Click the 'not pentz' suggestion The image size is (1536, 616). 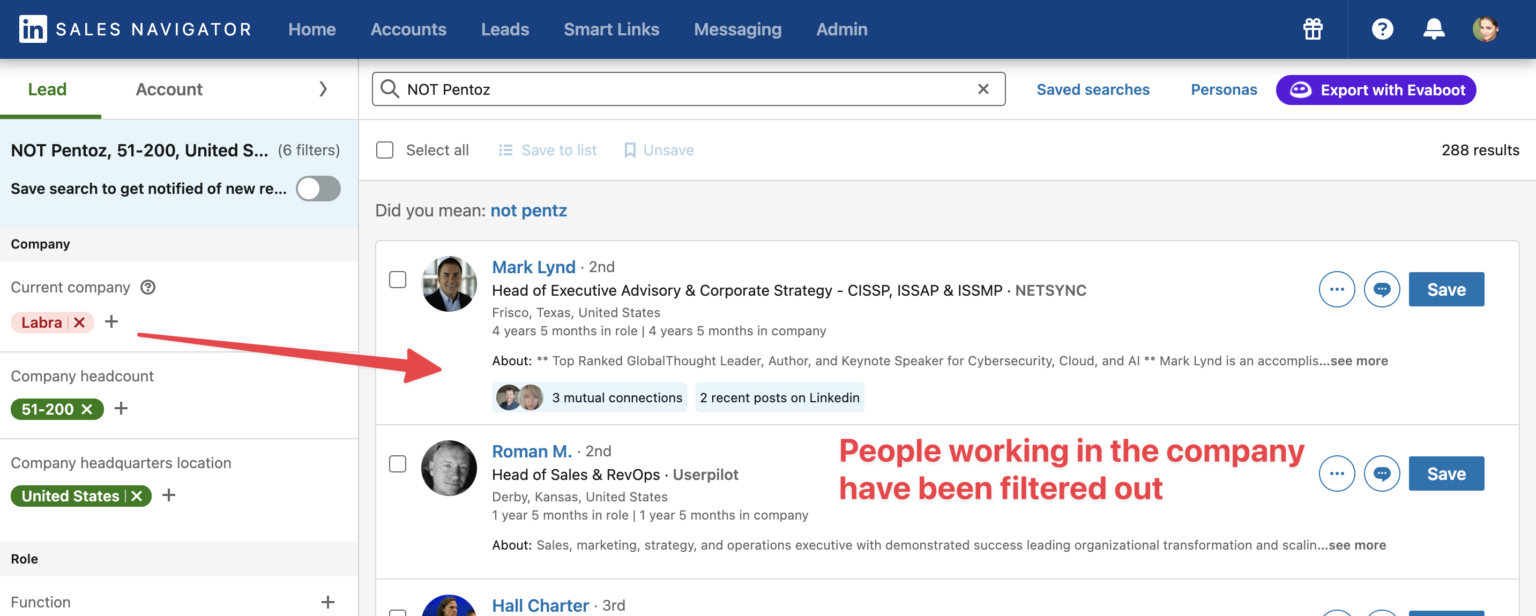click(x=528, y=210)
